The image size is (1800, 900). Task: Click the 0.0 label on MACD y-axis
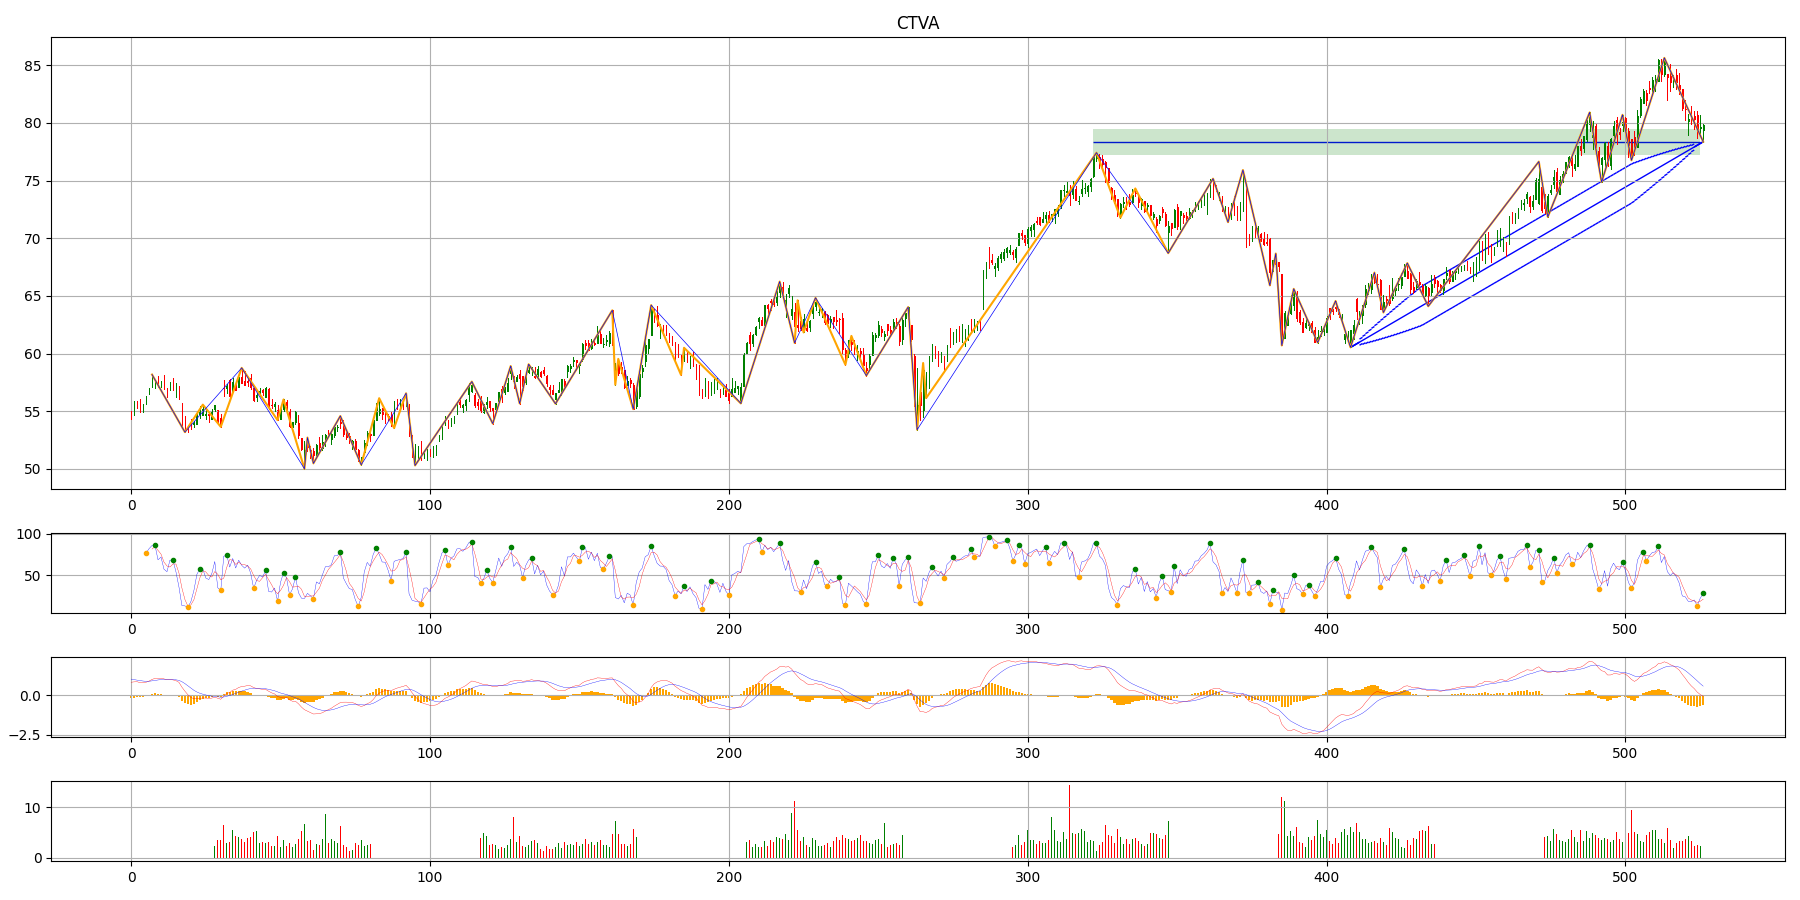[x=27, y=696]
